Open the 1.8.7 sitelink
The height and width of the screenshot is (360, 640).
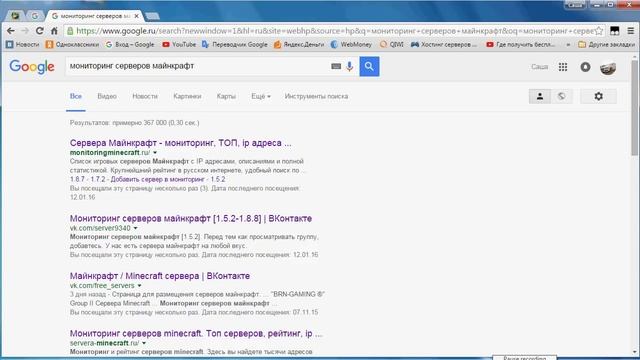[x=77, y=179]
